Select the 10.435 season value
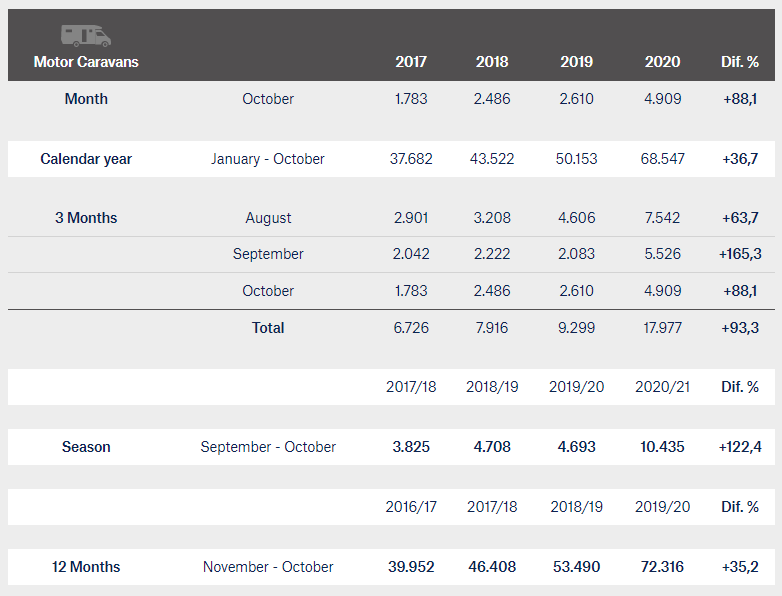The width and height of the screenshot is (782, 596). [x=662, y=447]
